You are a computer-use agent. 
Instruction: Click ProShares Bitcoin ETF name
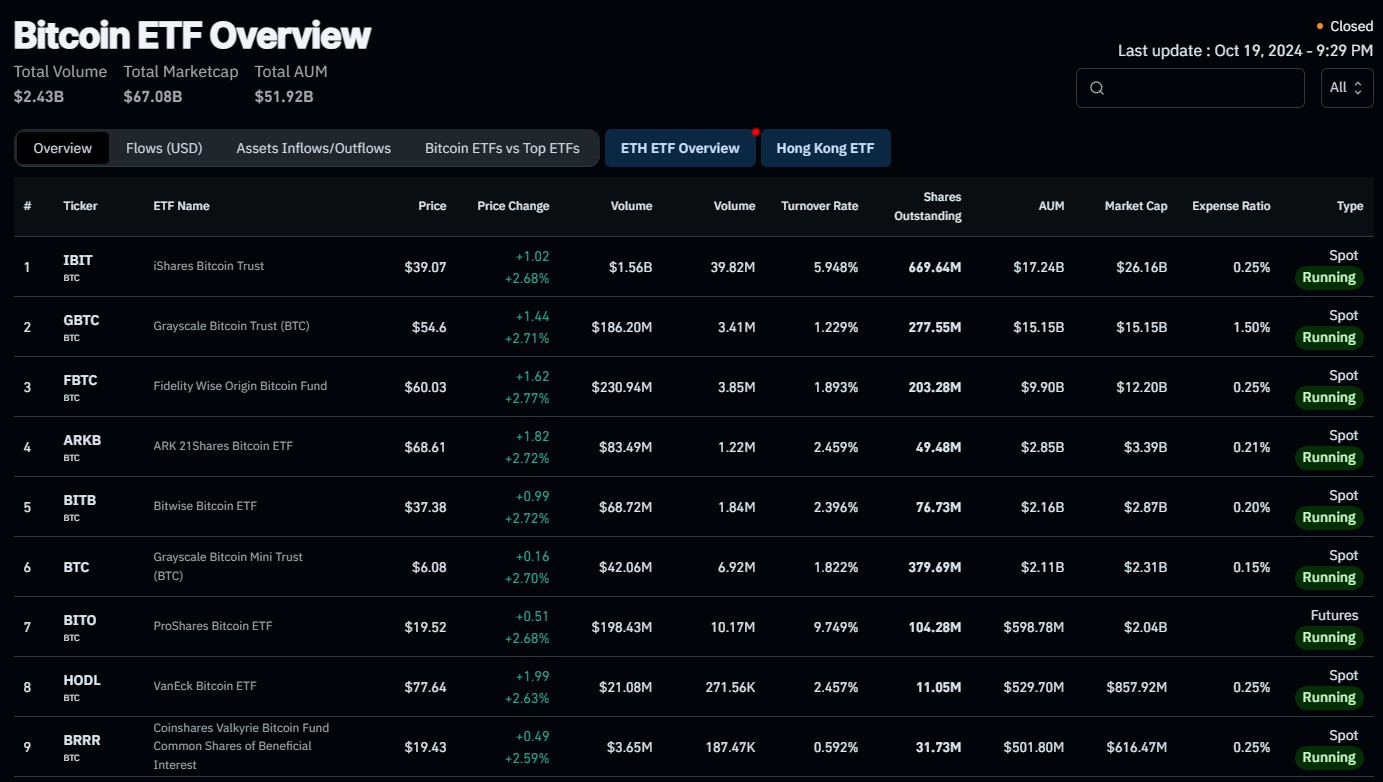point(213,626)
